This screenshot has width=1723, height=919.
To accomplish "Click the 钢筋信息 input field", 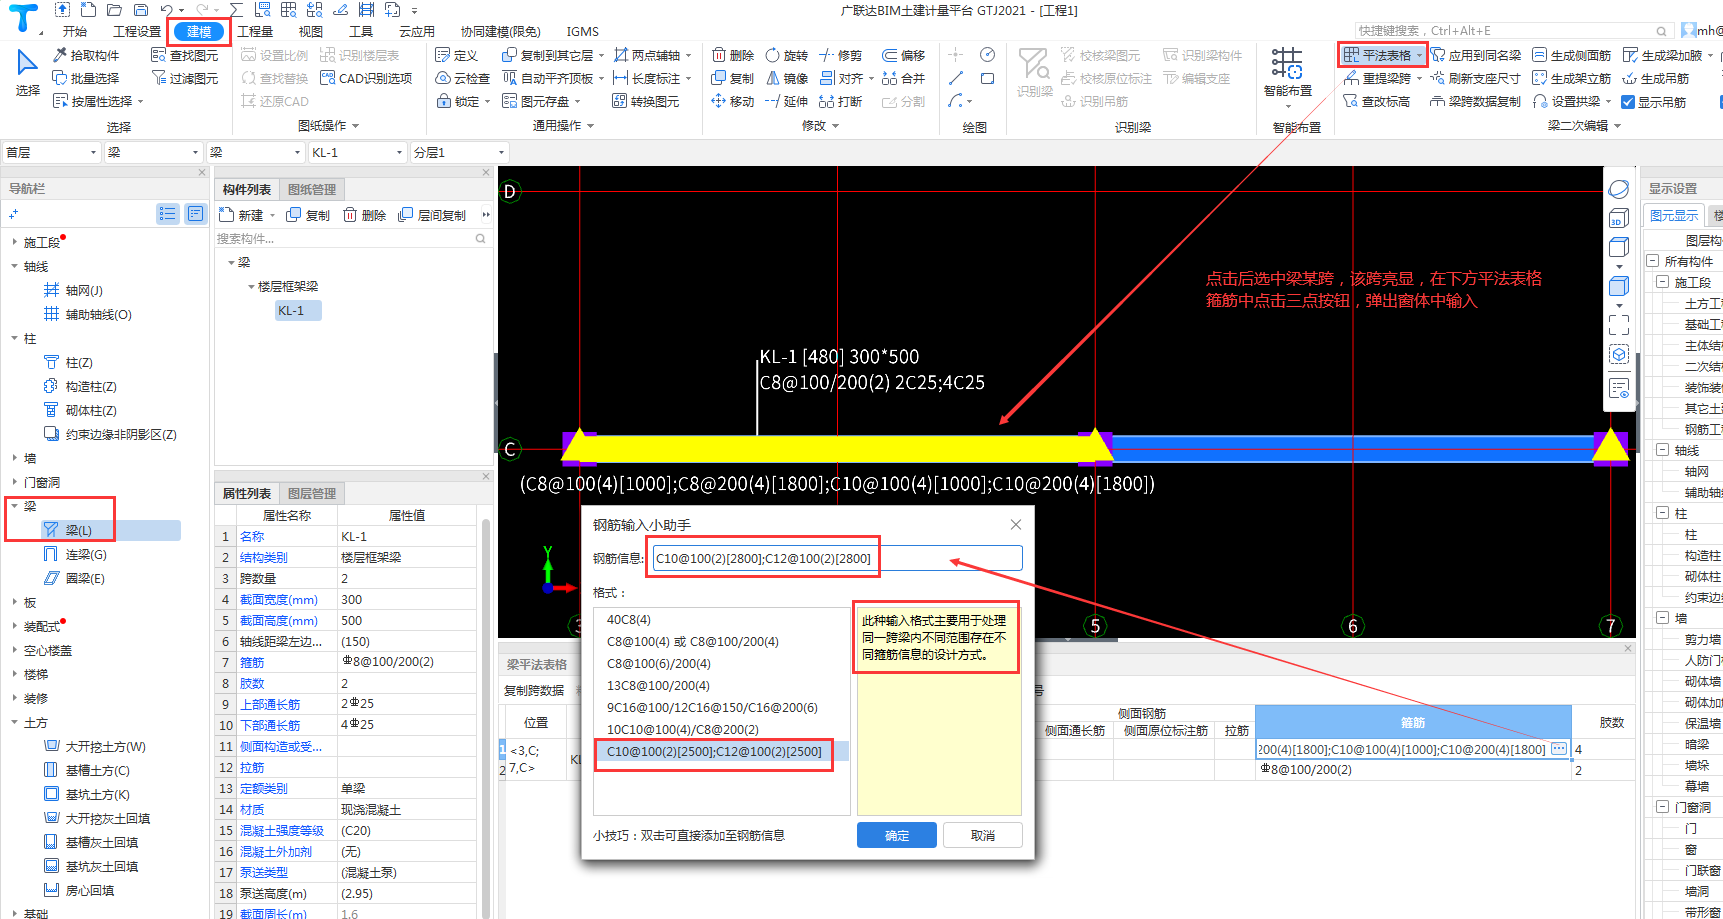I will (837, 558).
